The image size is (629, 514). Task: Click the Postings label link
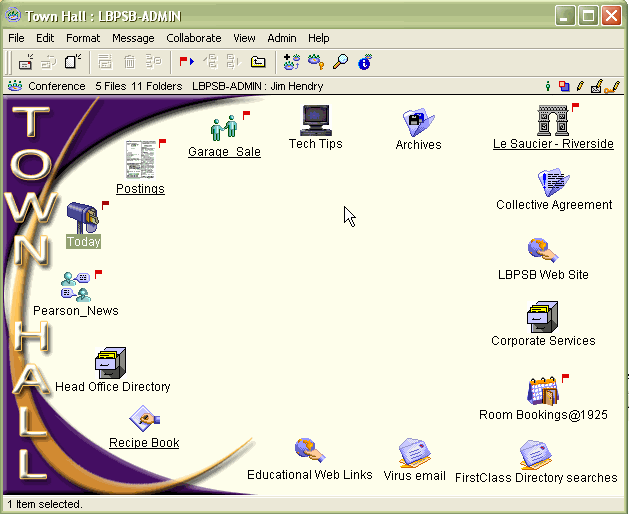[x=140, y=189]
